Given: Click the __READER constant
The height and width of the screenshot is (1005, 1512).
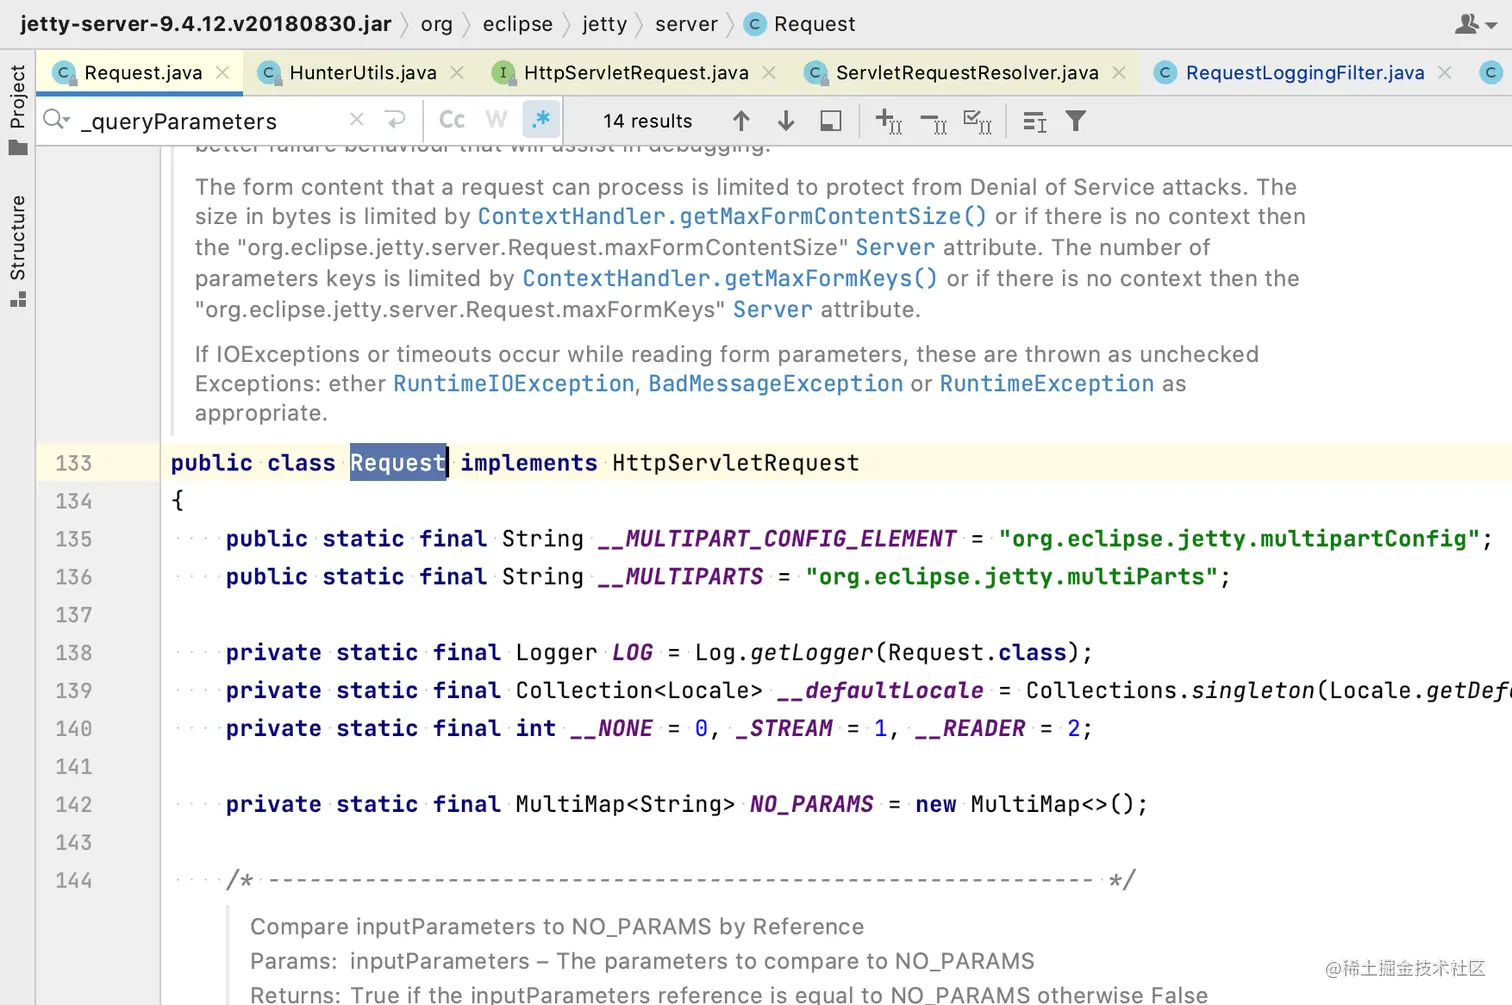Looking at the screenshot, I should 970,729.
